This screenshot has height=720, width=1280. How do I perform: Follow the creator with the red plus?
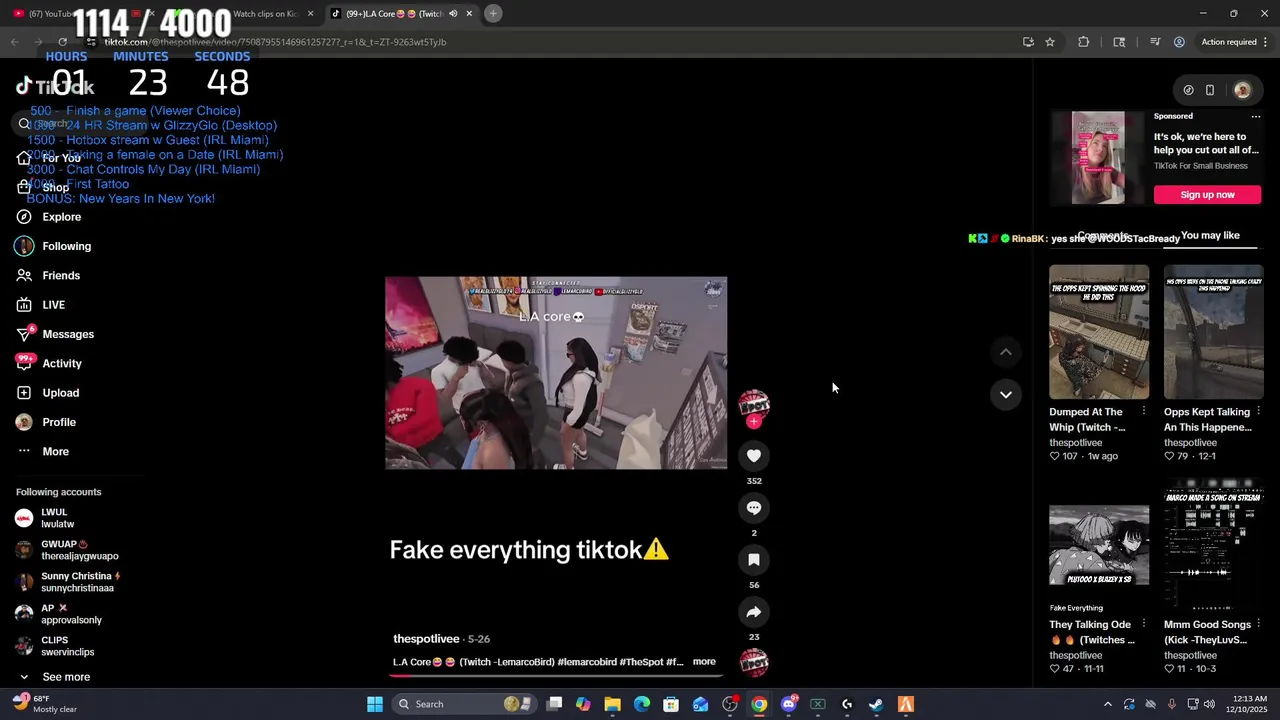(x=754, y=422)
